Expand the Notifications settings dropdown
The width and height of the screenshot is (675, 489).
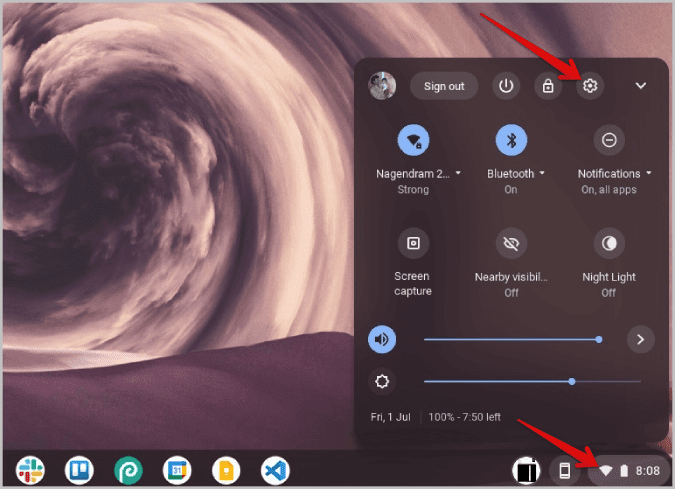coord(649,173)
